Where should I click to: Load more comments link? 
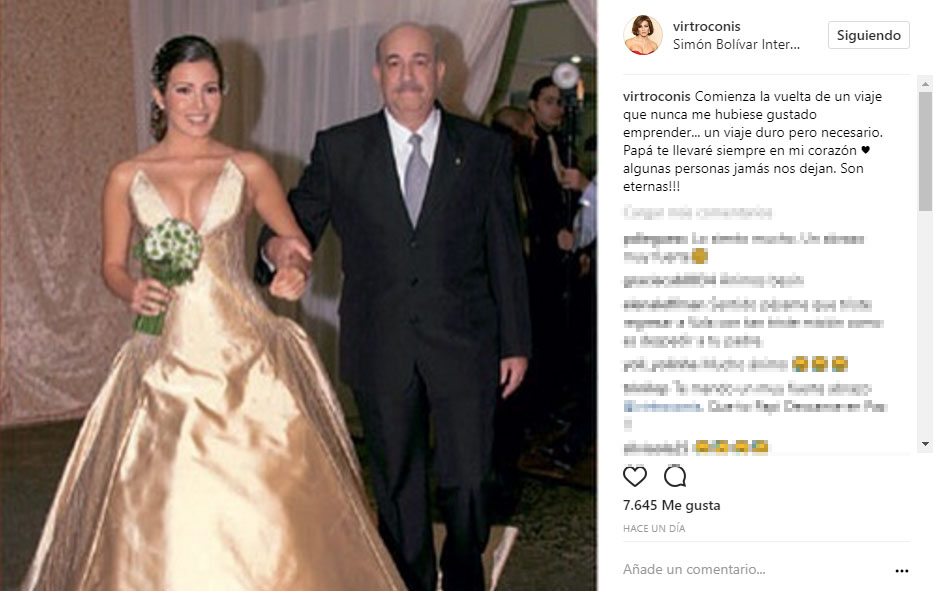[697, 212]
